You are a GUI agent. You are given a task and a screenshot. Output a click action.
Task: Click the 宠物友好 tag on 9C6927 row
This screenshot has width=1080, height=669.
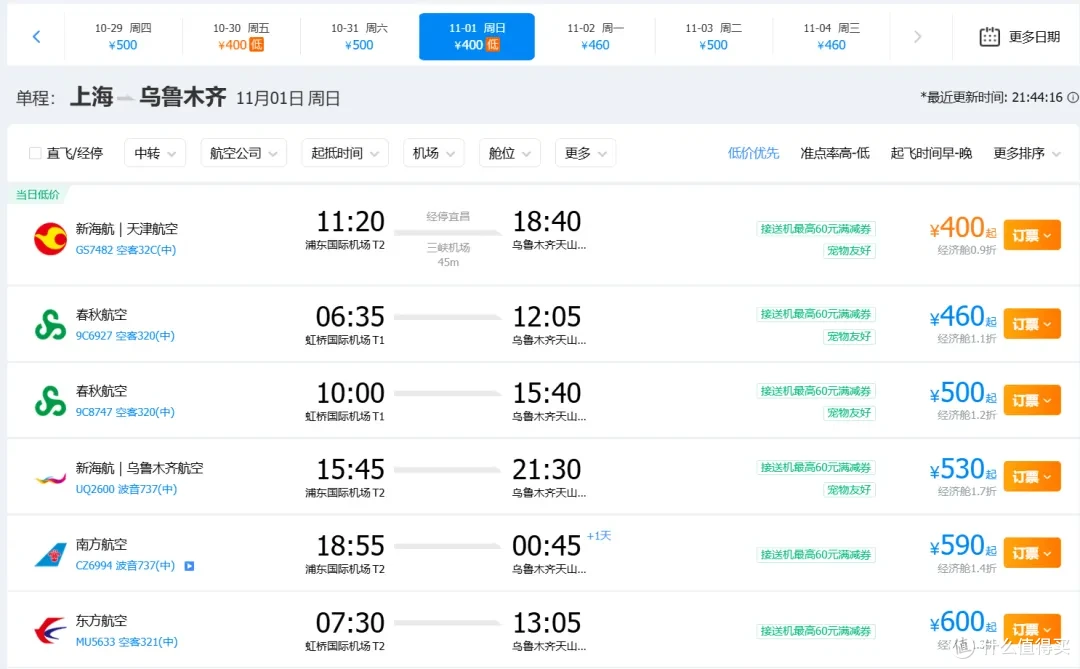[x=849, y=337]
